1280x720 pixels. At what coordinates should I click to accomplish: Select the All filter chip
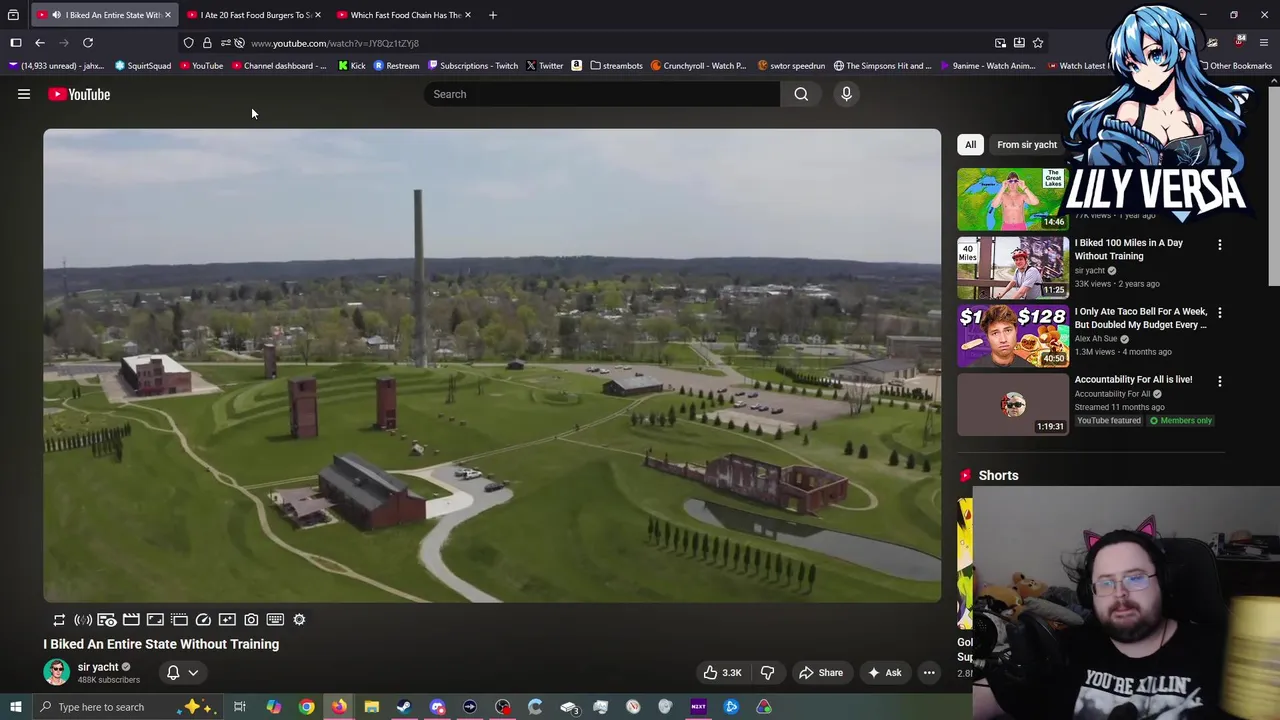(970, 144)
